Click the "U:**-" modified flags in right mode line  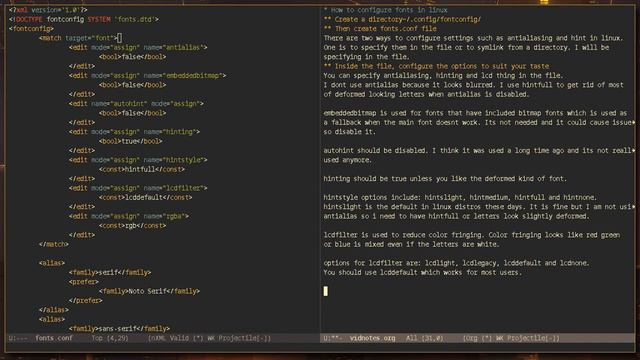pos(333,338)
